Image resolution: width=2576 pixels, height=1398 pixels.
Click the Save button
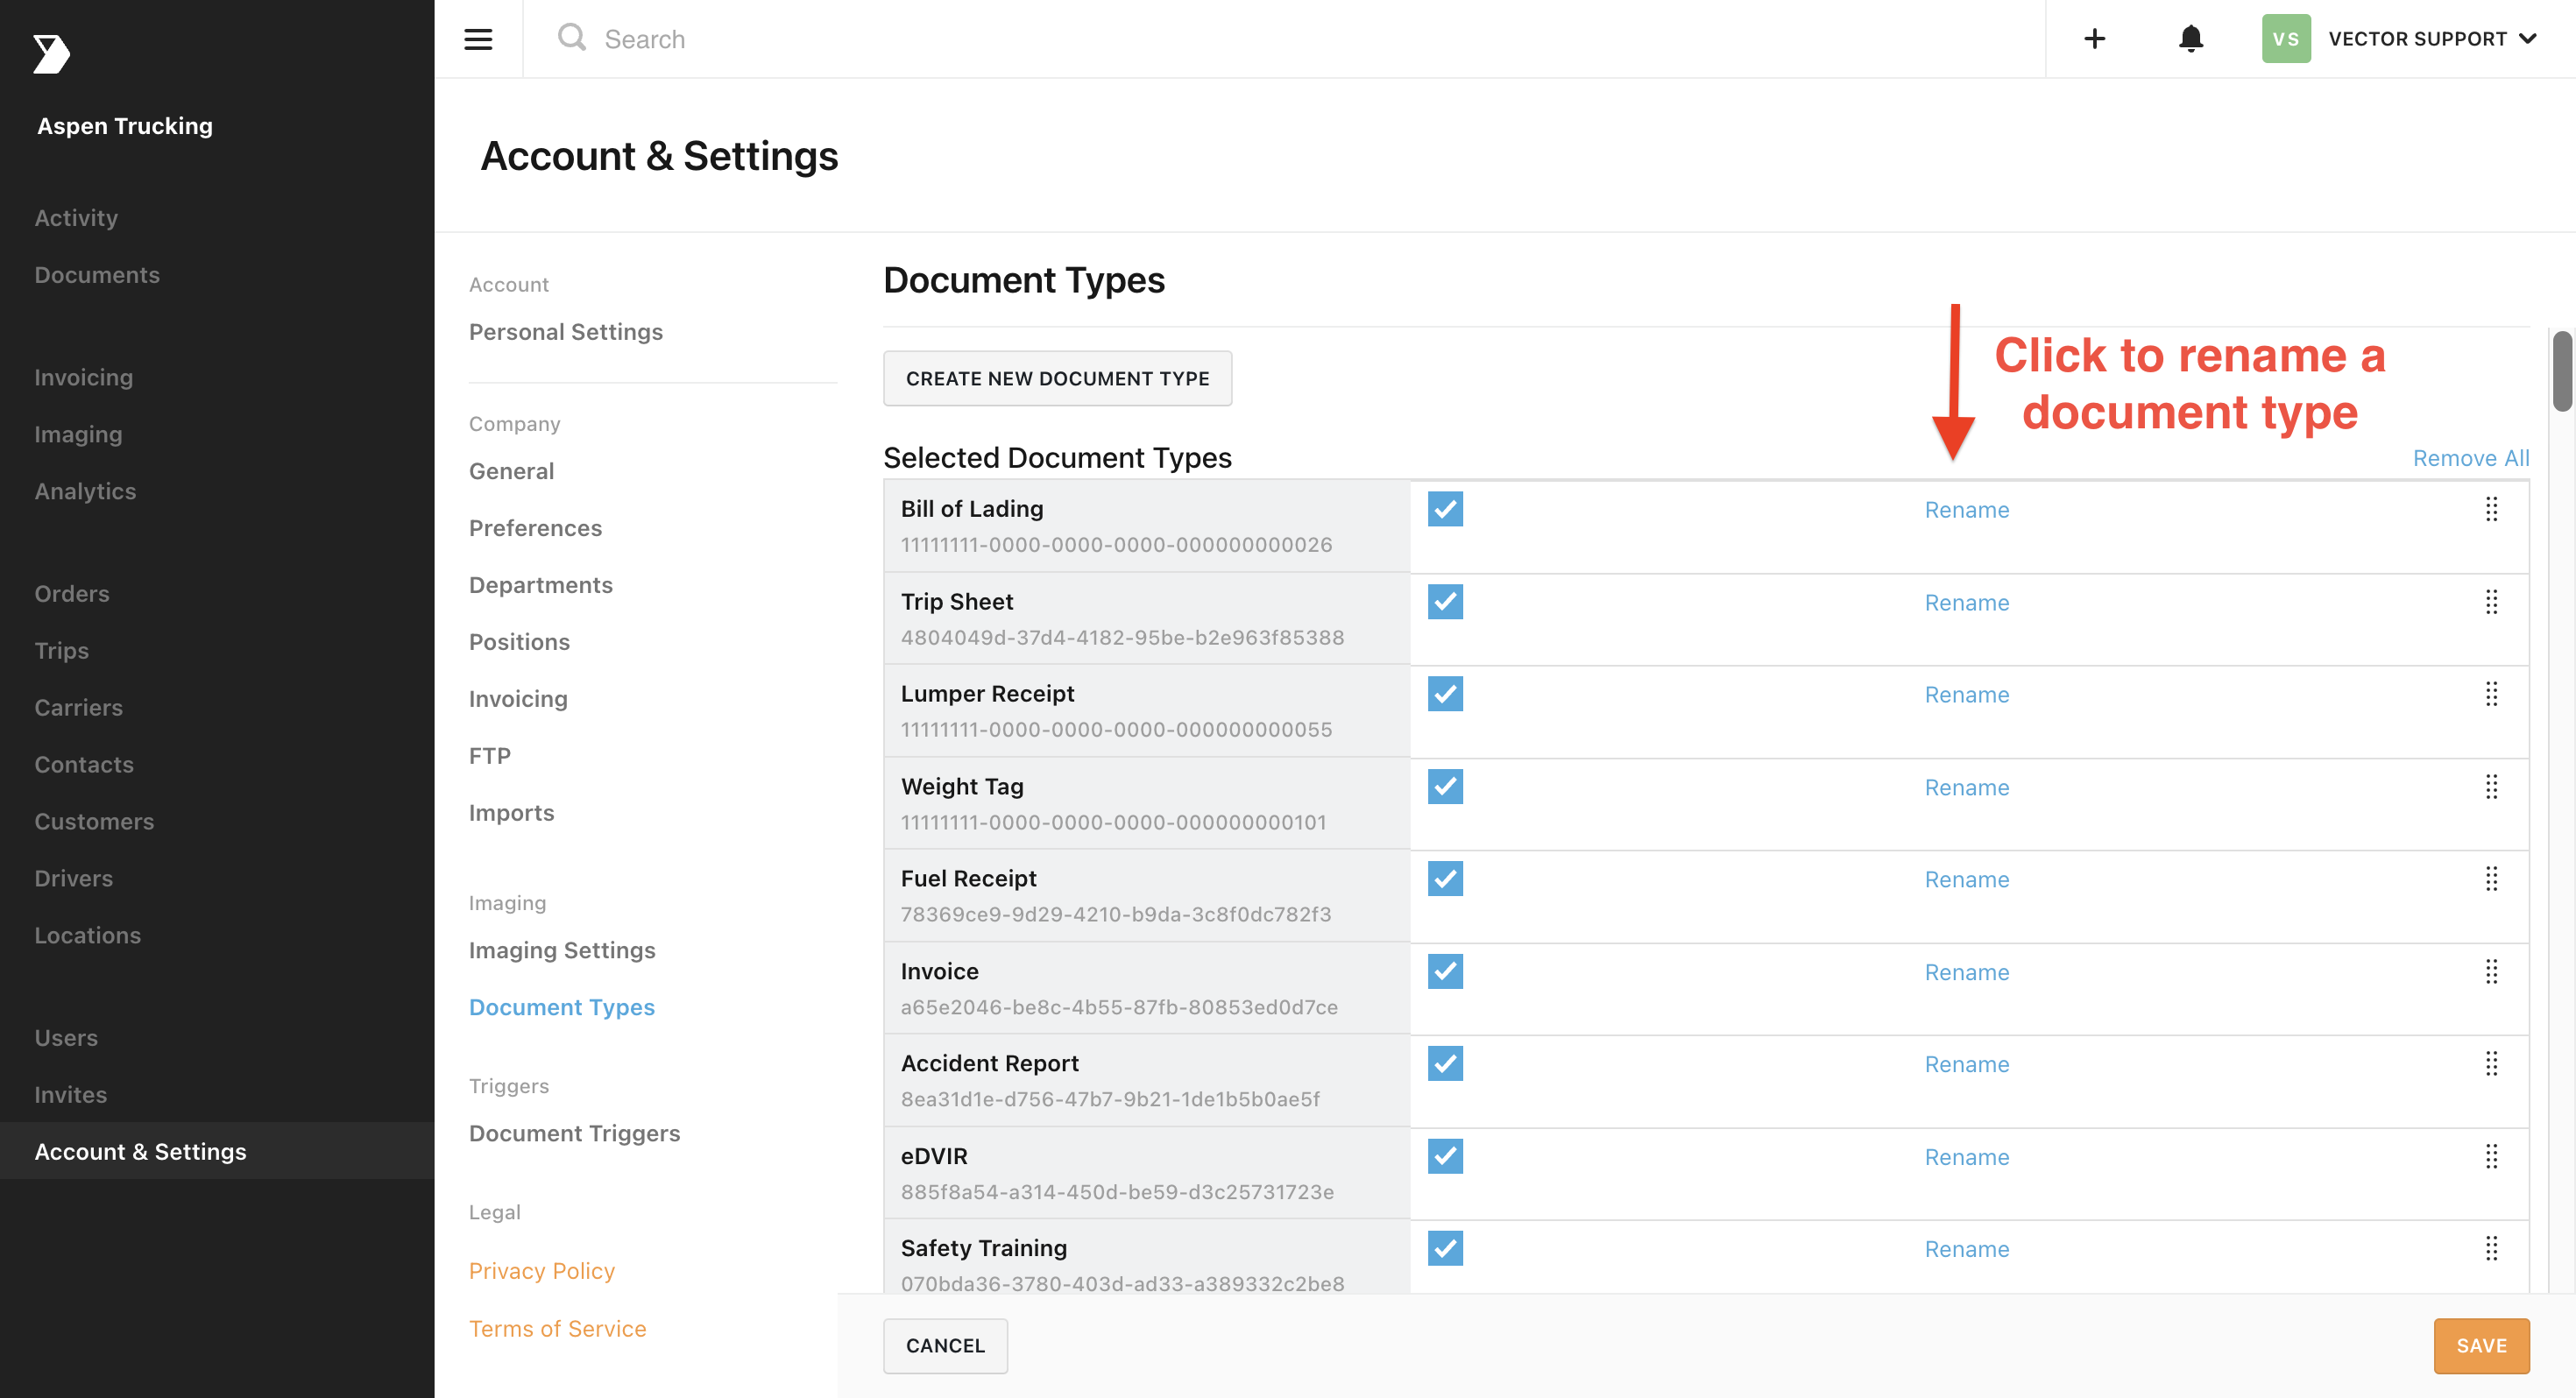[x=2481, y=1346]
